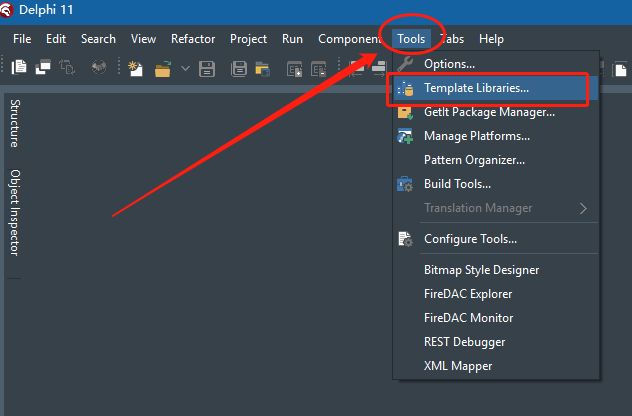Click the globe browser toolbar icon
Screen dimensions: 632x416
(99, 67)
